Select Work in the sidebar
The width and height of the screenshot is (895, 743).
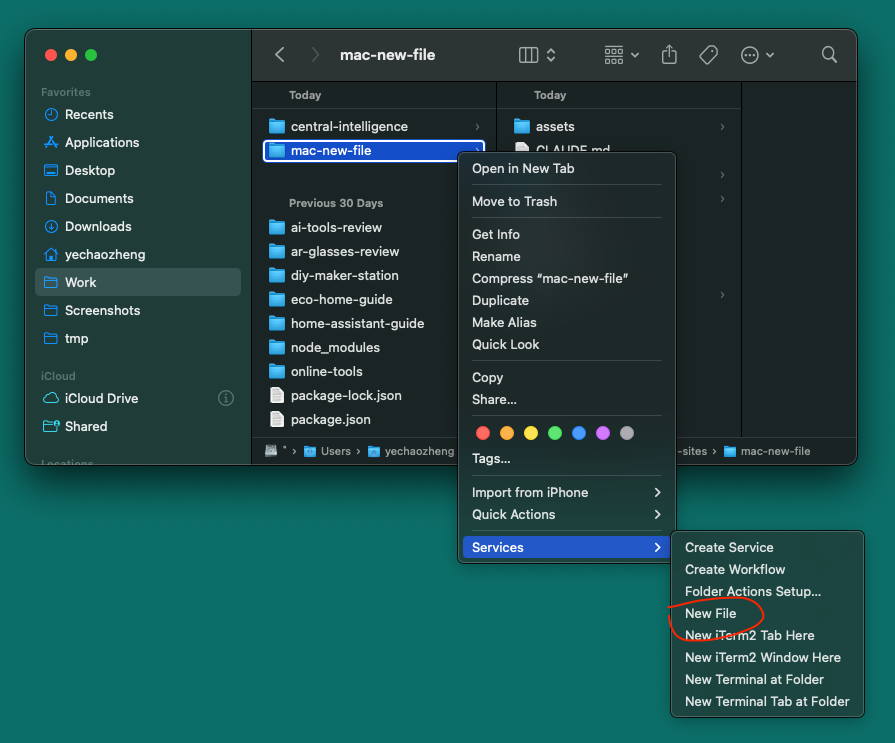[138, 282]
